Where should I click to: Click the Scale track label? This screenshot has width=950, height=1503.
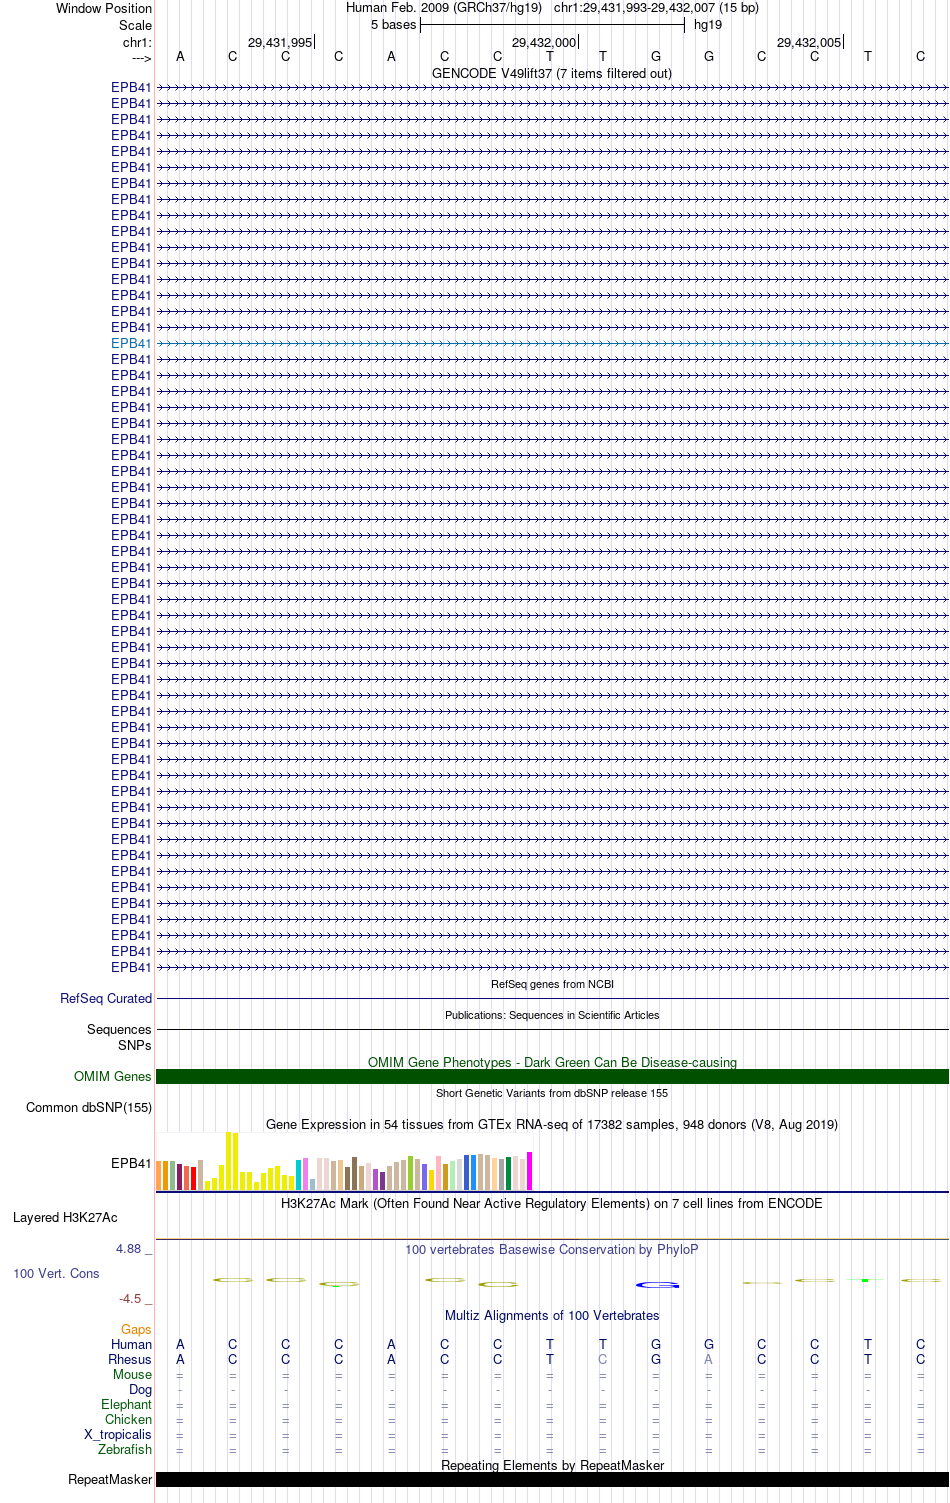pyautogui.click(x=135, y=25)
